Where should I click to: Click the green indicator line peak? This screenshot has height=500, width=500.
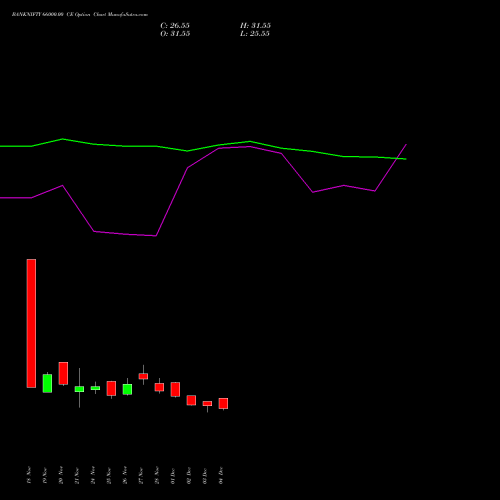click(63, 139)
